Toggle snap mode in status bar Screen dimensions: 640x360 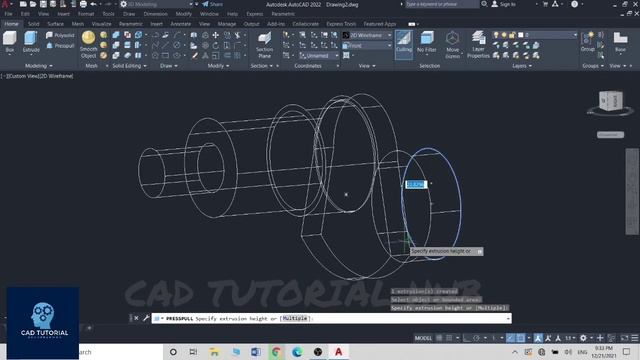[449, 338]
